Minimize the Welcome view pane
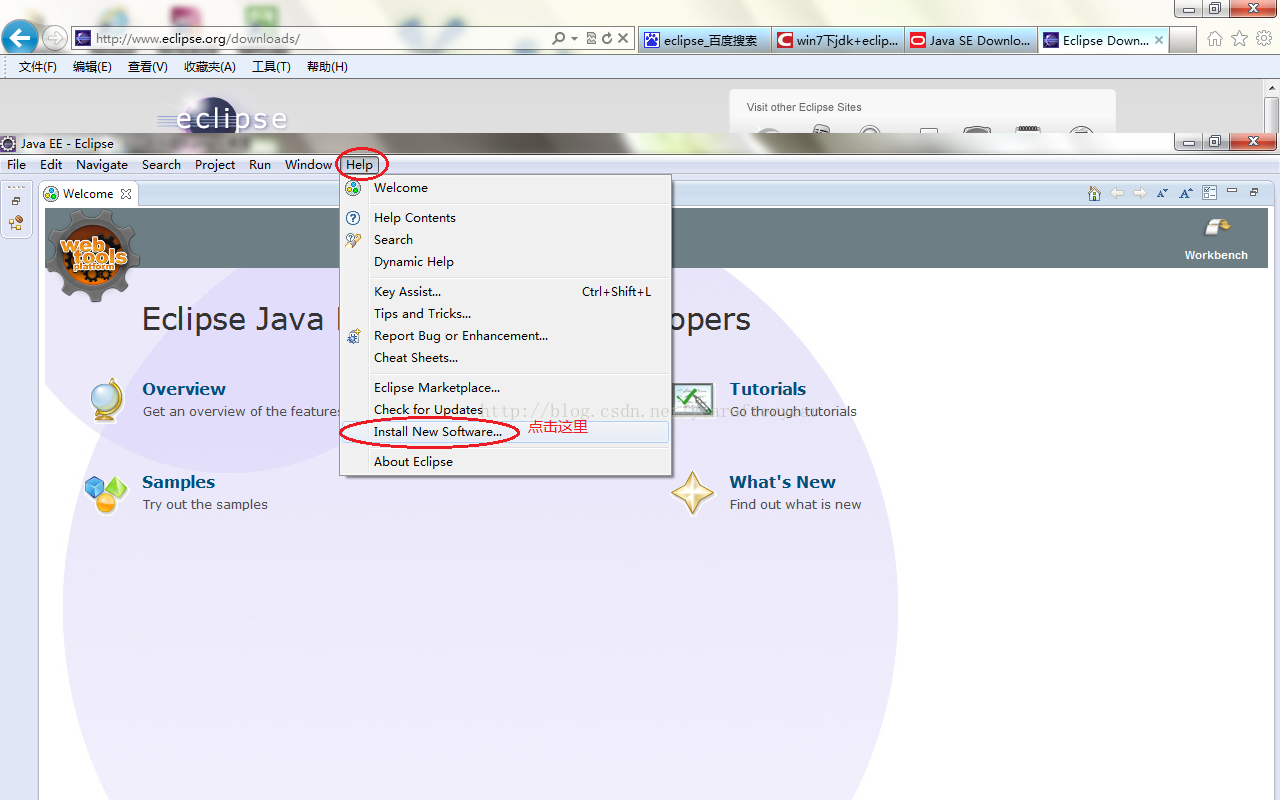The width and height of the screenshot is (1280, 800). 1232,191
